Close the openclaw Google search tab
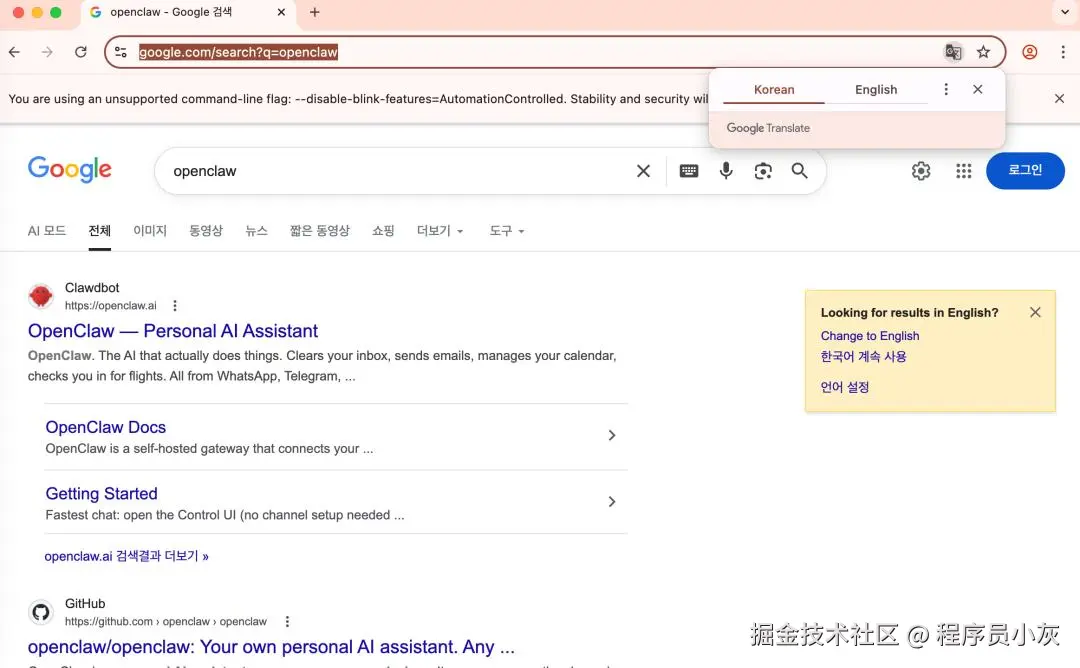Viewport: 1080px width, 668px height. (281, 12)
